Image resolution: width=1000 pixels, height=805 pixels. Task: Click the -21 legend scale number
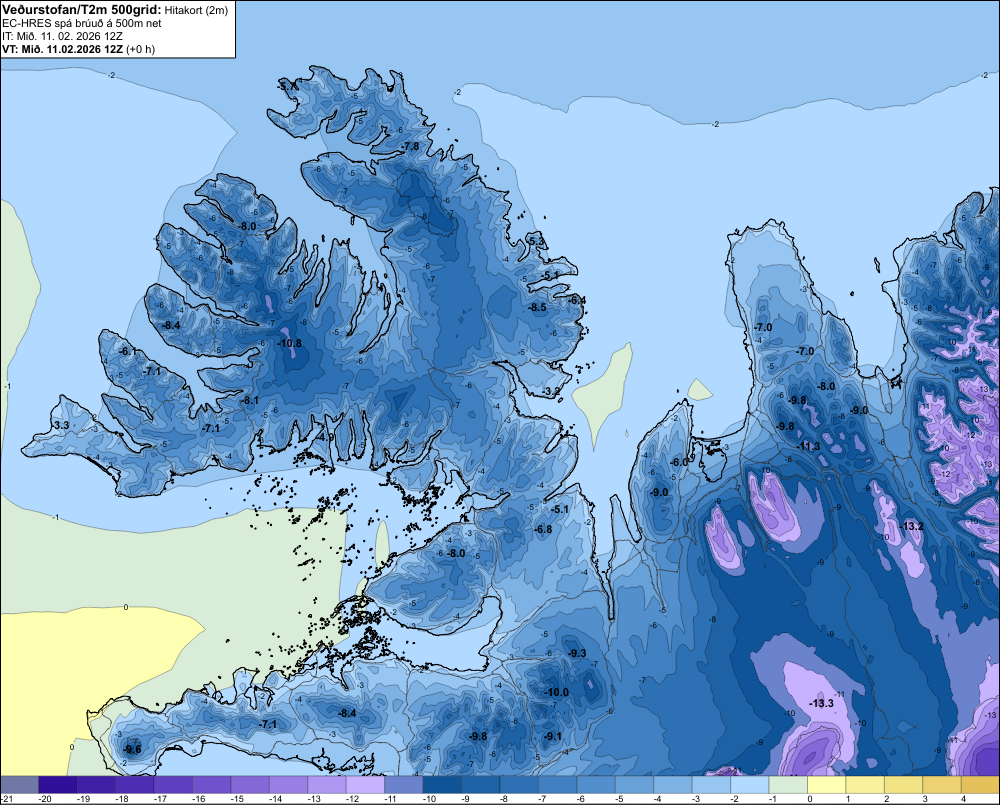click(x=7, y=799)
